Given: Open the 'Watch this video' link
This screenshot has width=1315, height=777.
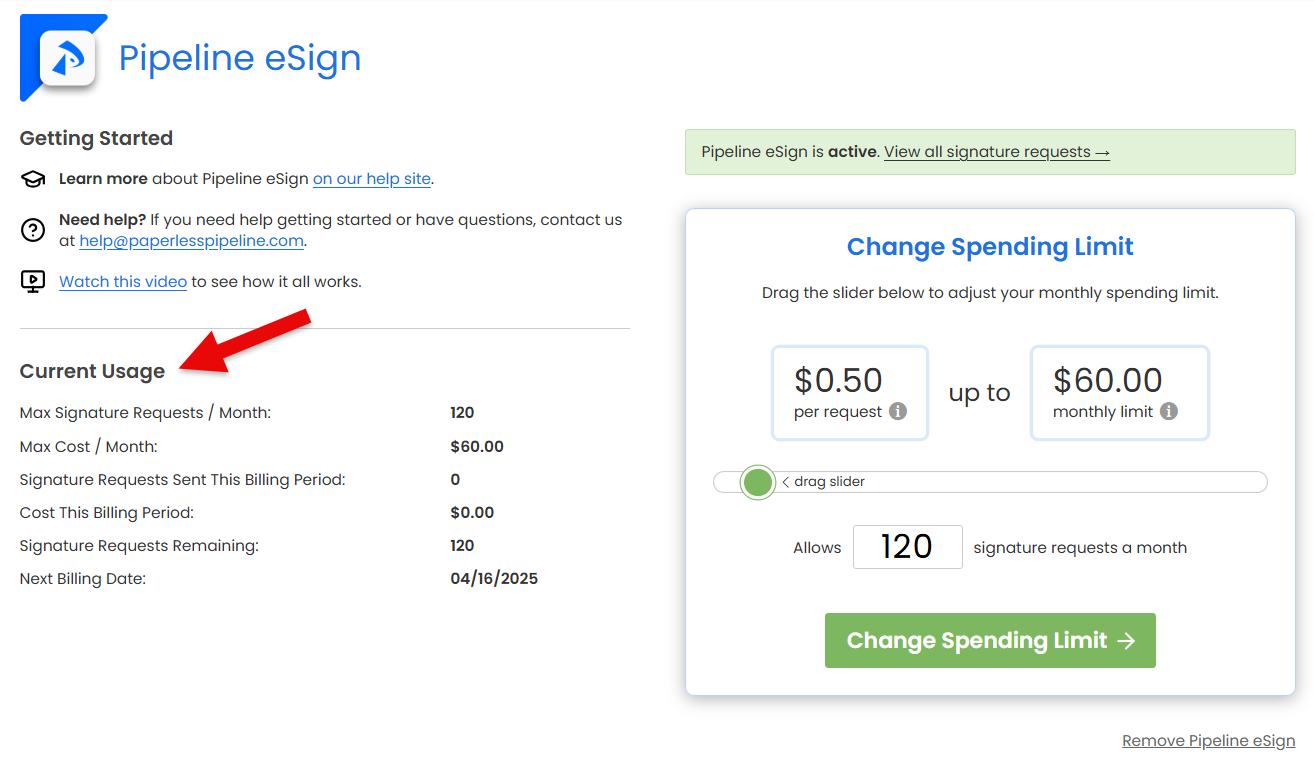Looking at the screenshot, I should click(123, 282).
